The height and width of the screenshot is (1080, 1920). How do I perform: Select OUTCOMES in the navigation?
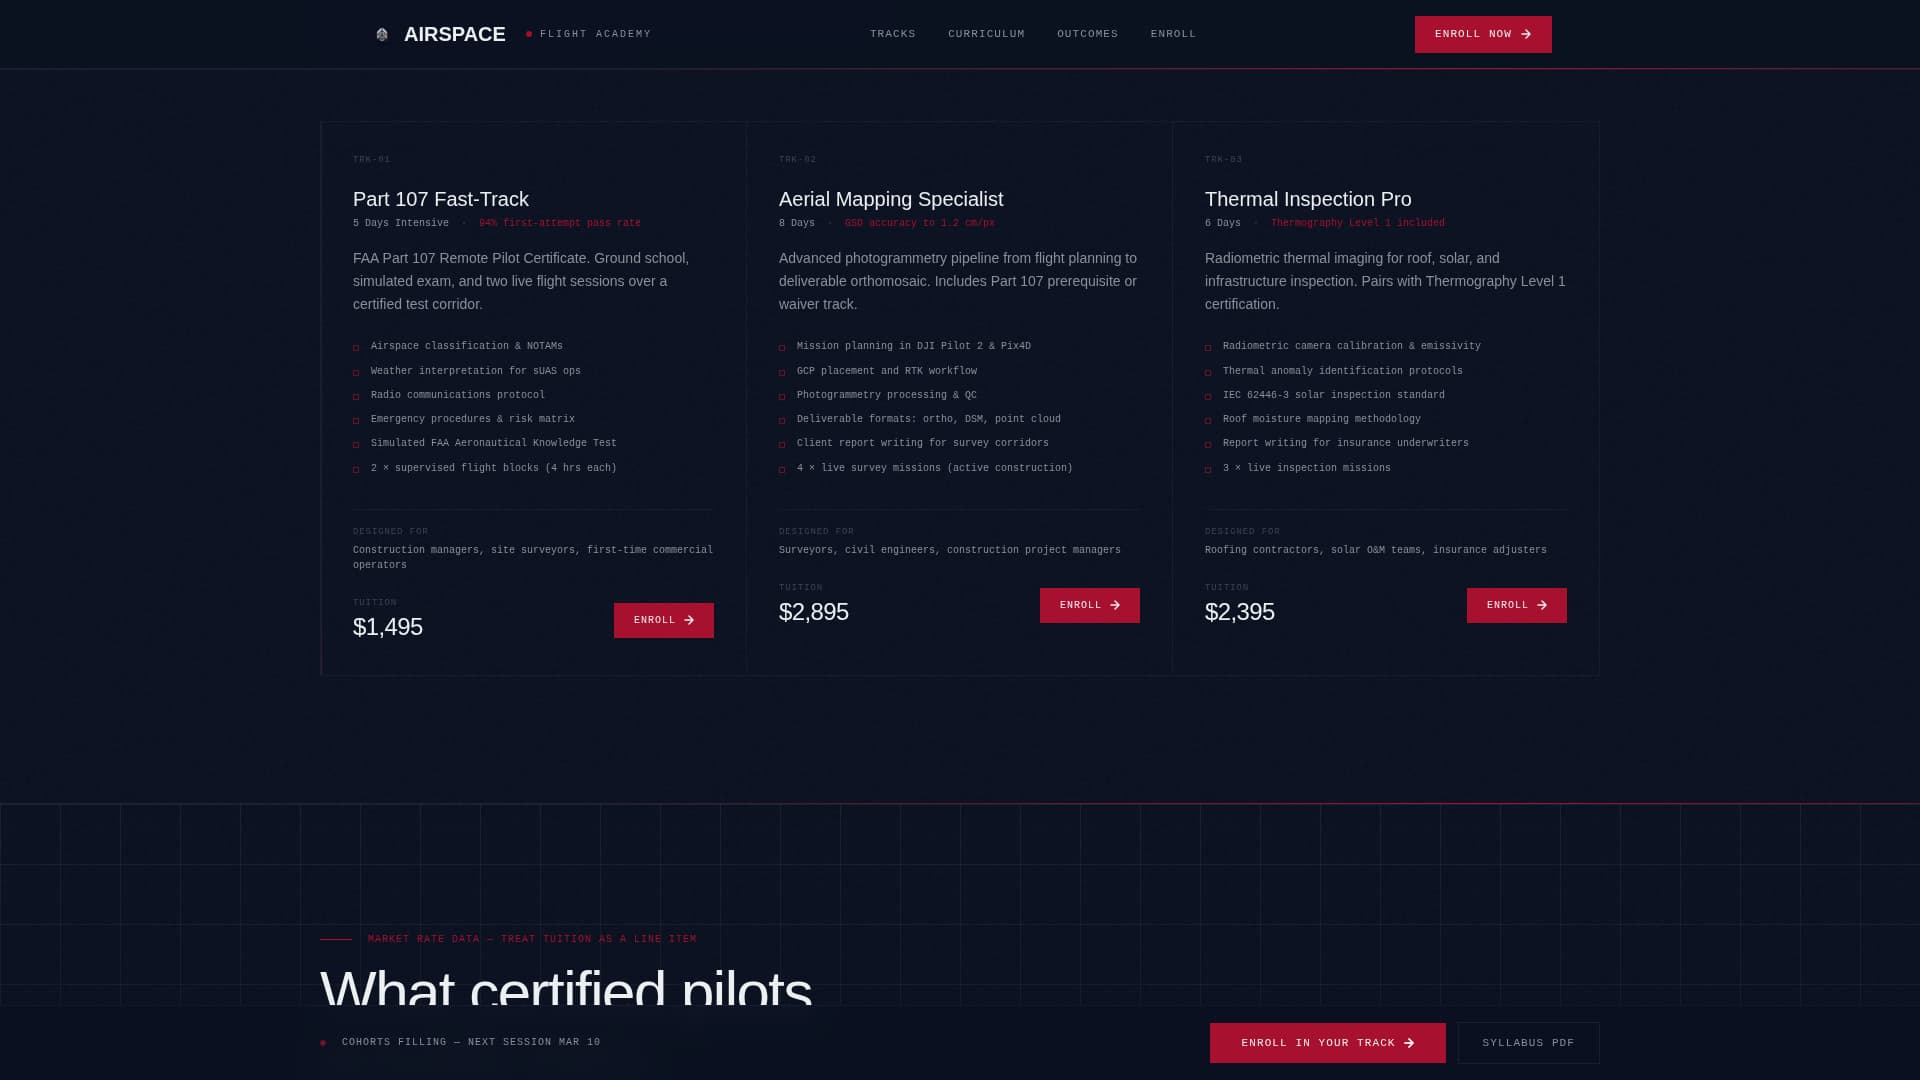click(1087, 33)
